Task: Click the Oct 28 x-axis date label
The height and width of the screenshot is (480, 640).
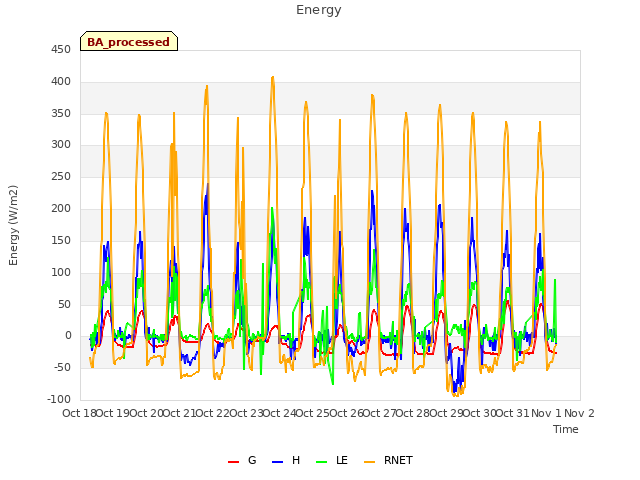Action: tap(413, 413)
